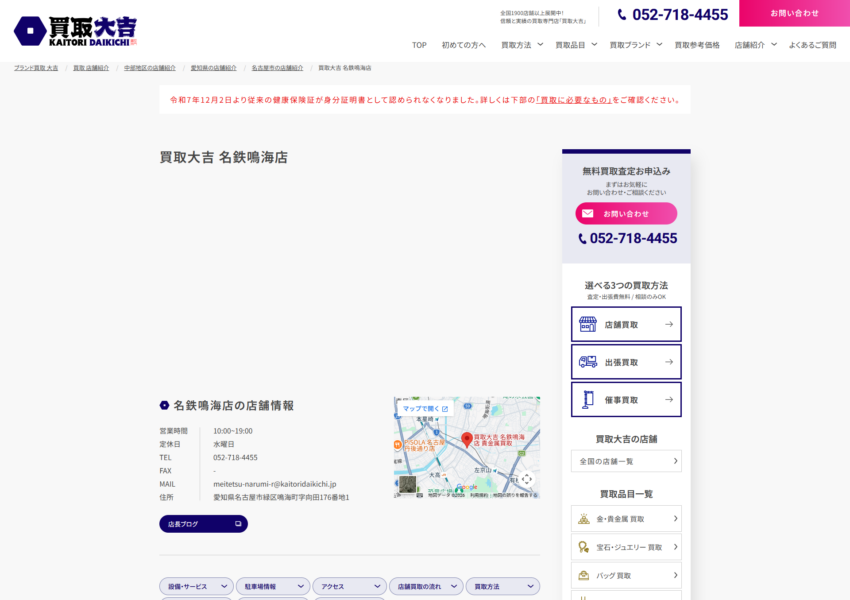The width and height of the screenshot is (850, 600).
Task: Click the gold bars icon for 金・貴金属 買取
Action: [x=584, y=519]
